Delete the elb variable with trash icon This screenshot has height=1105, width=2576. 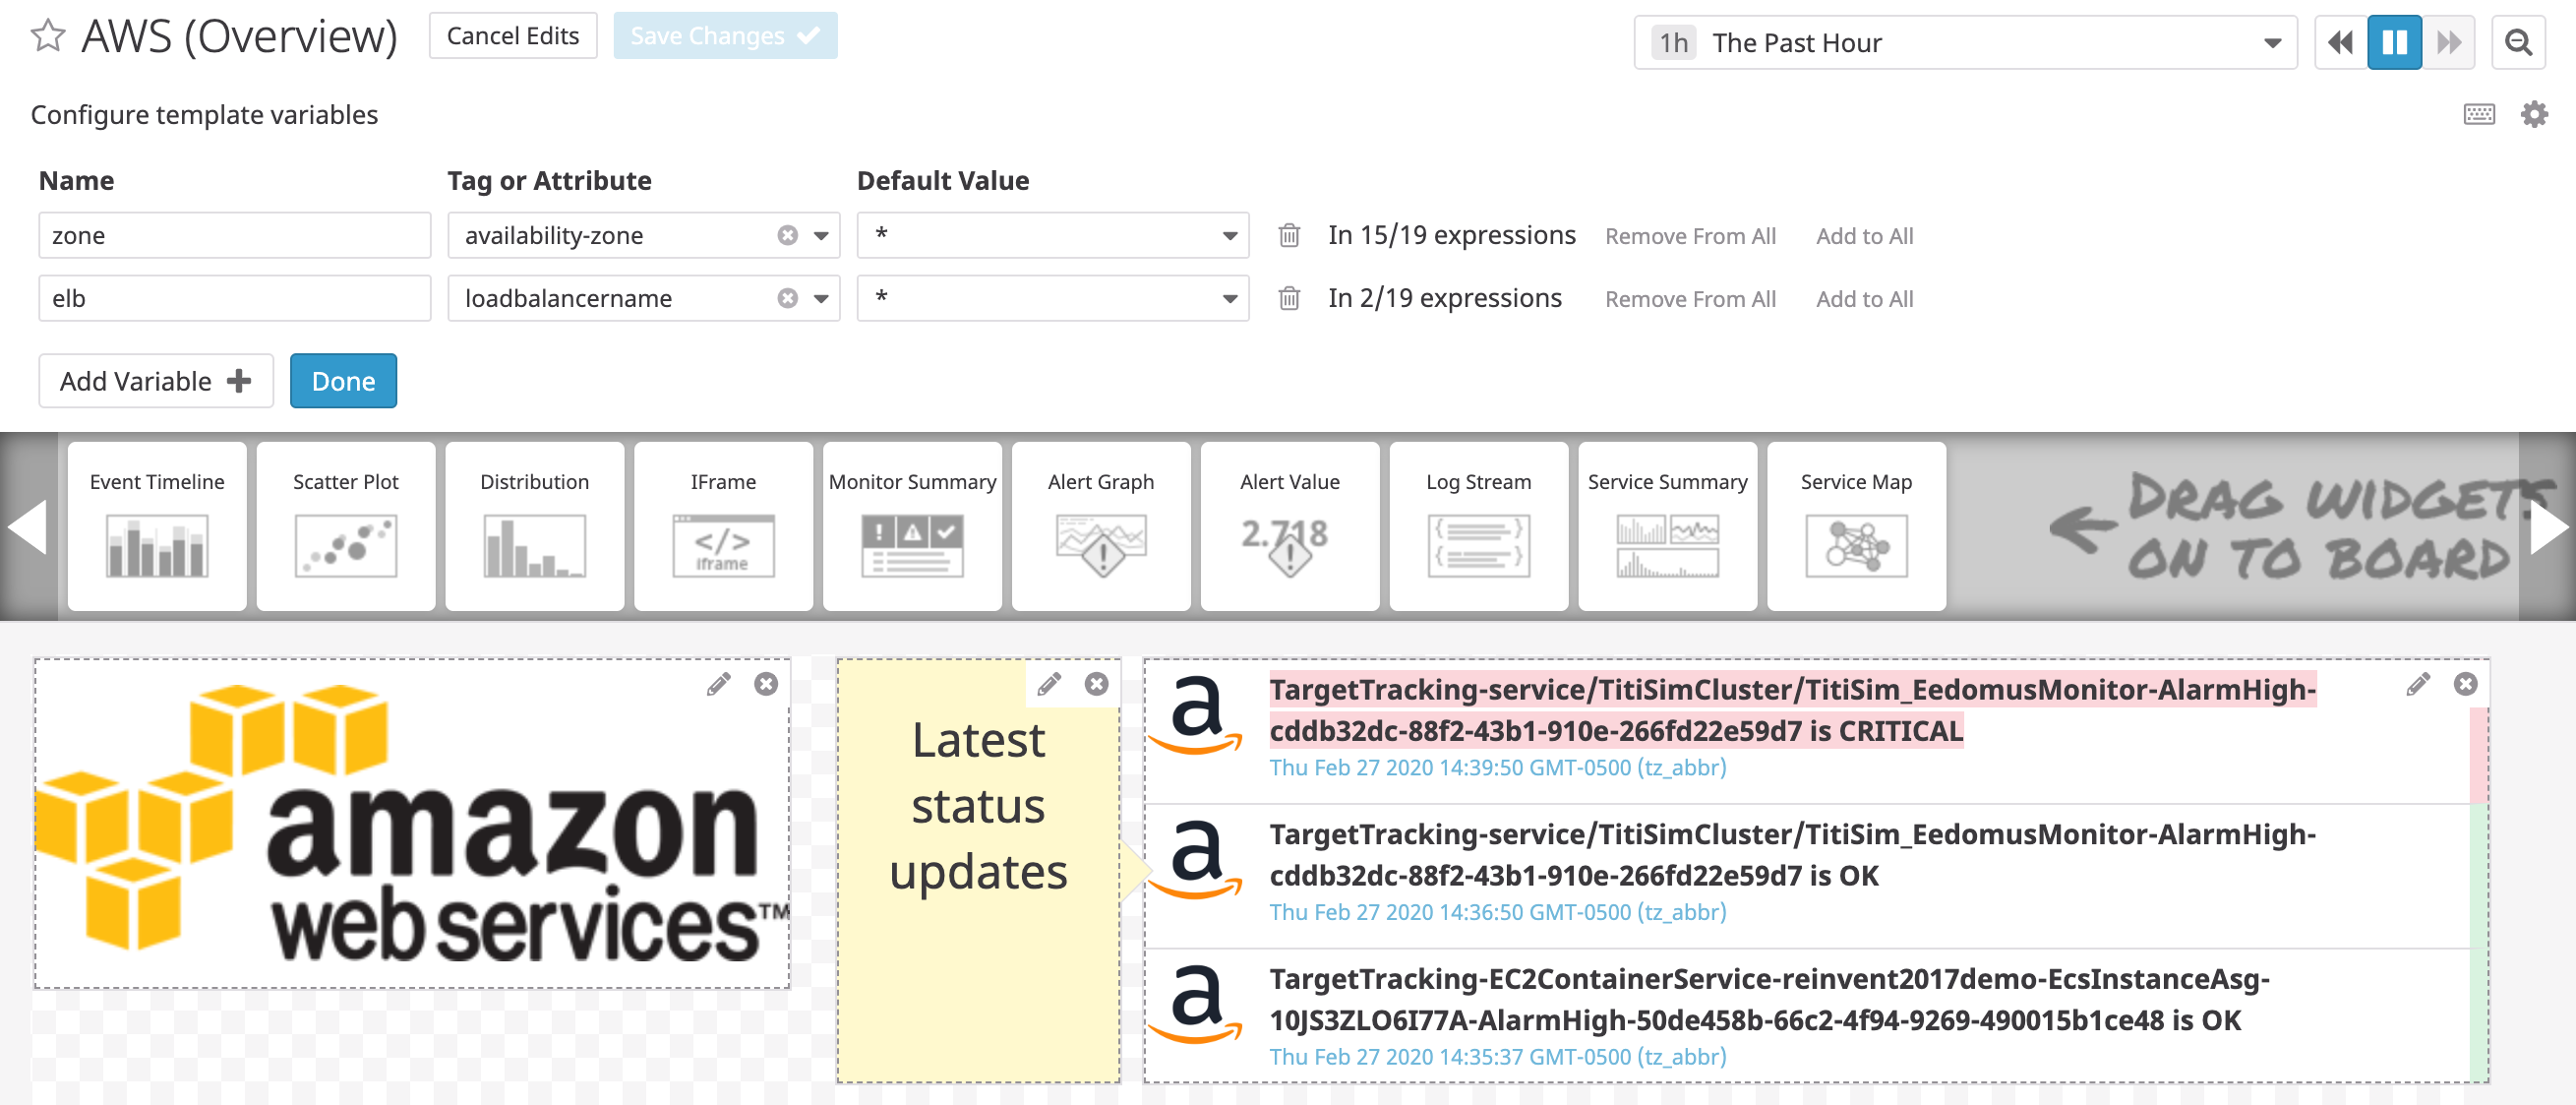(x=1288, y=297)
